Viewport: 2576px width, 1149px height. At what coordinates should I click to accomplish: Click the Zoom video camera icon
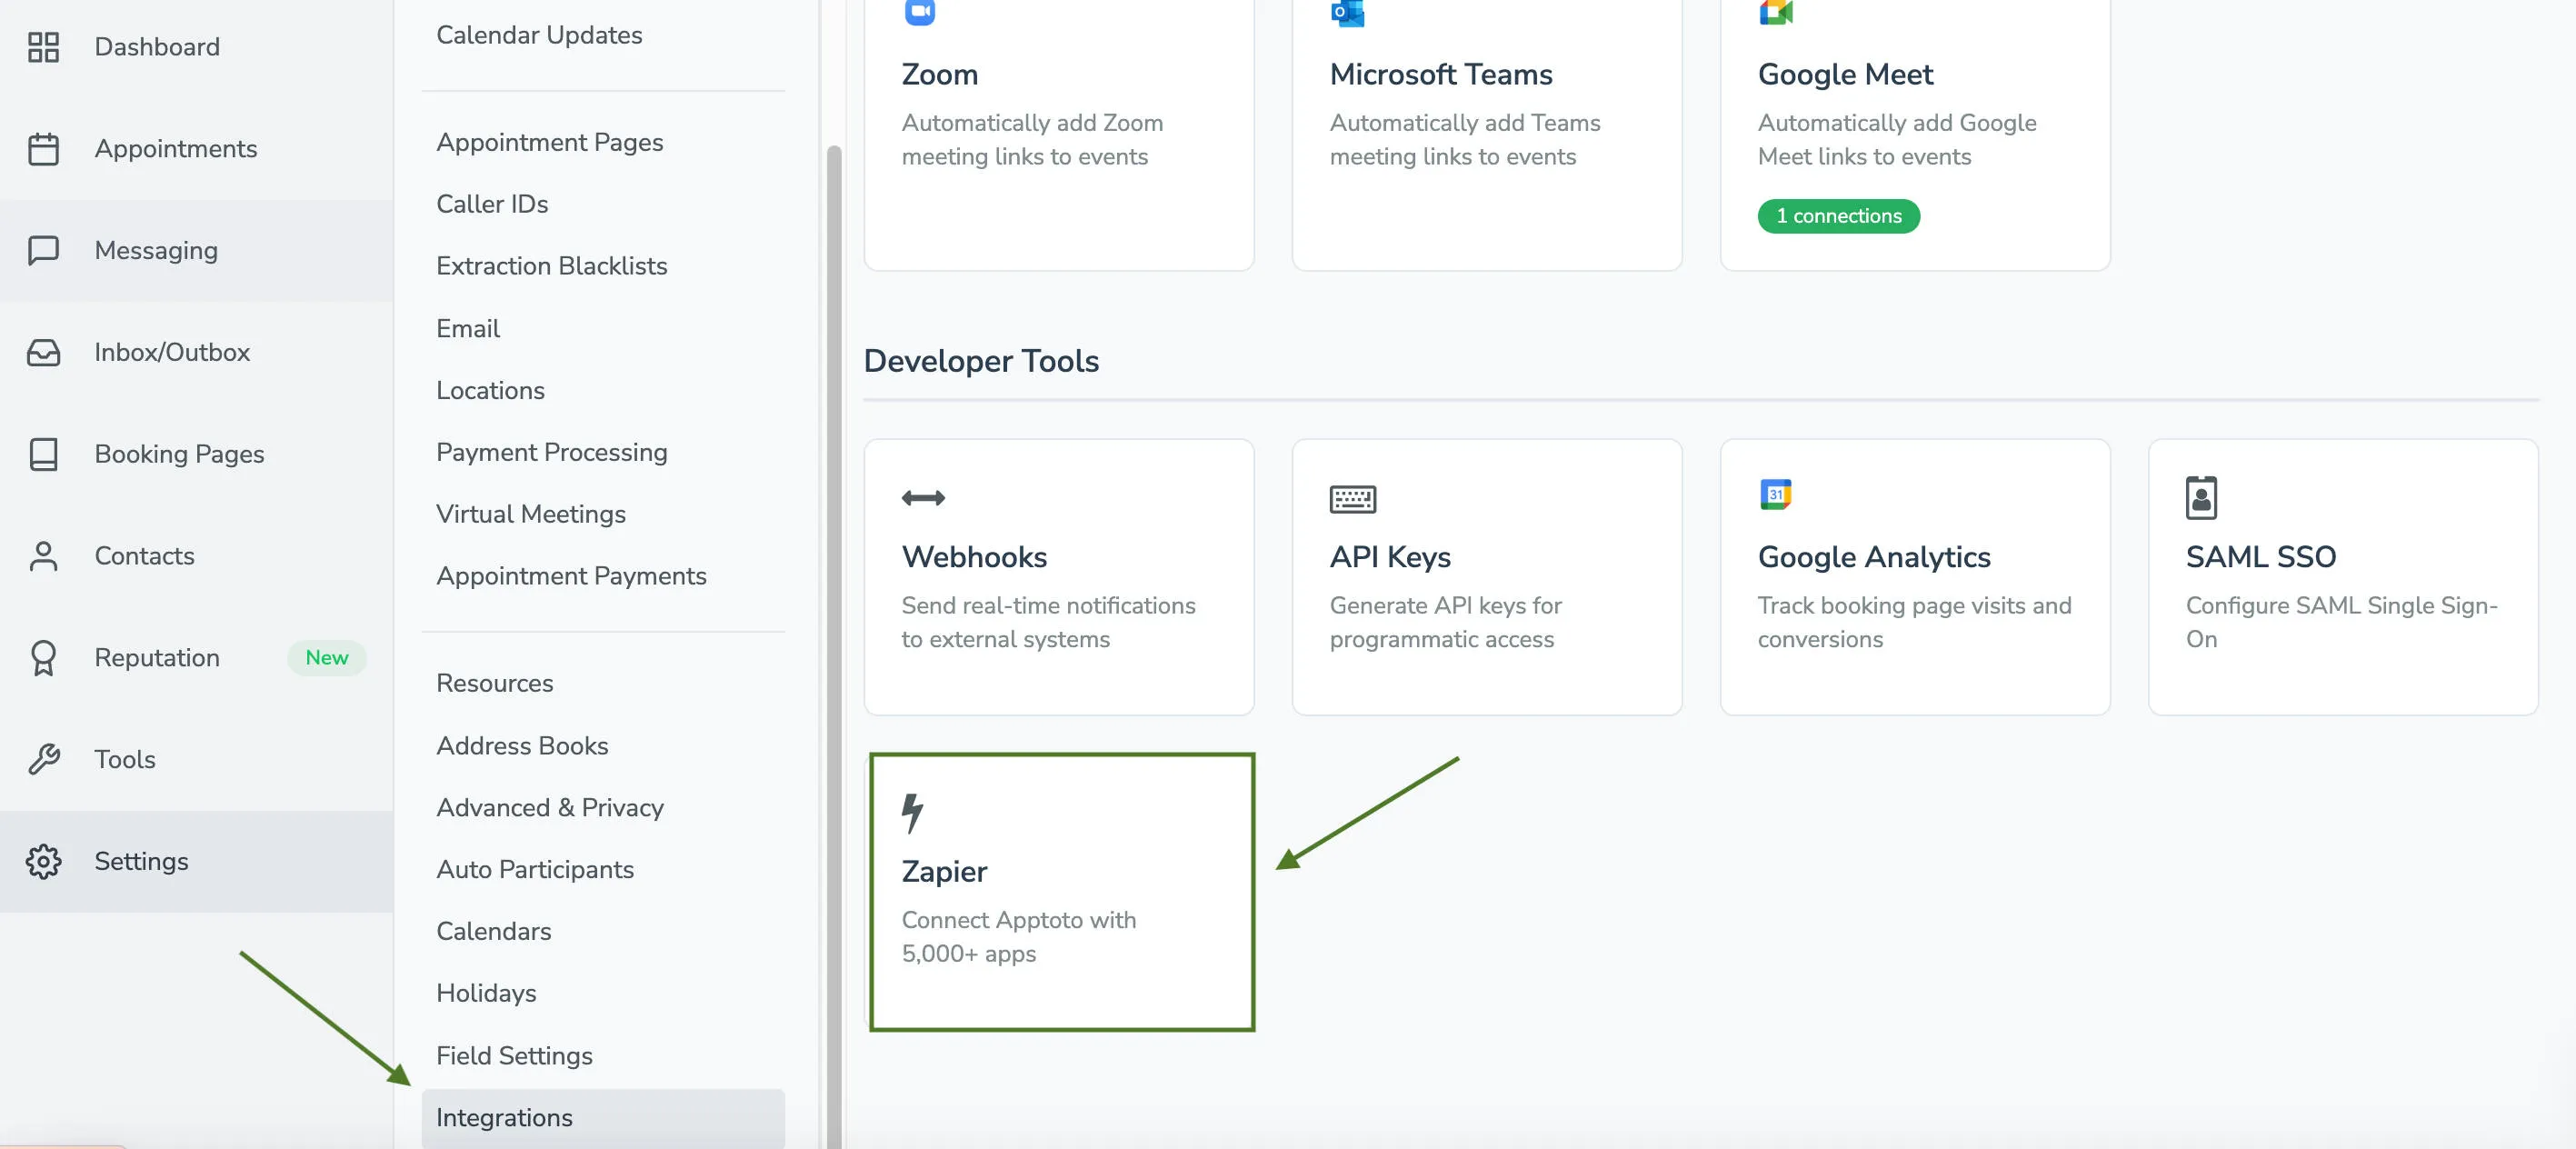click(919, 13)
